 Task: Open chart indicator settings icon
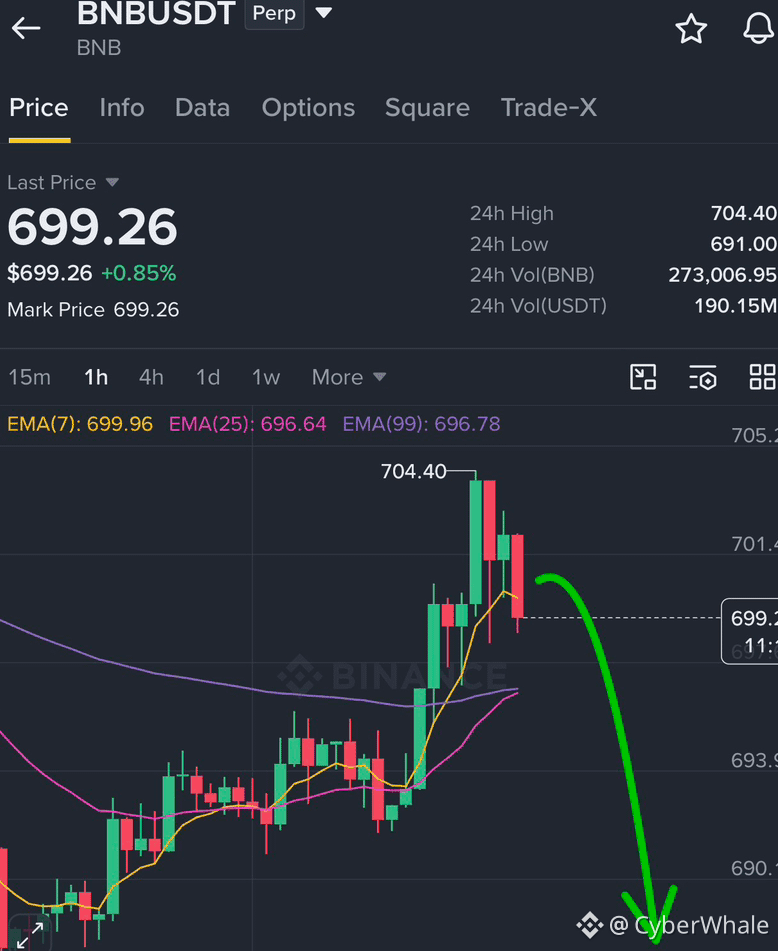(x=703, y=377)
